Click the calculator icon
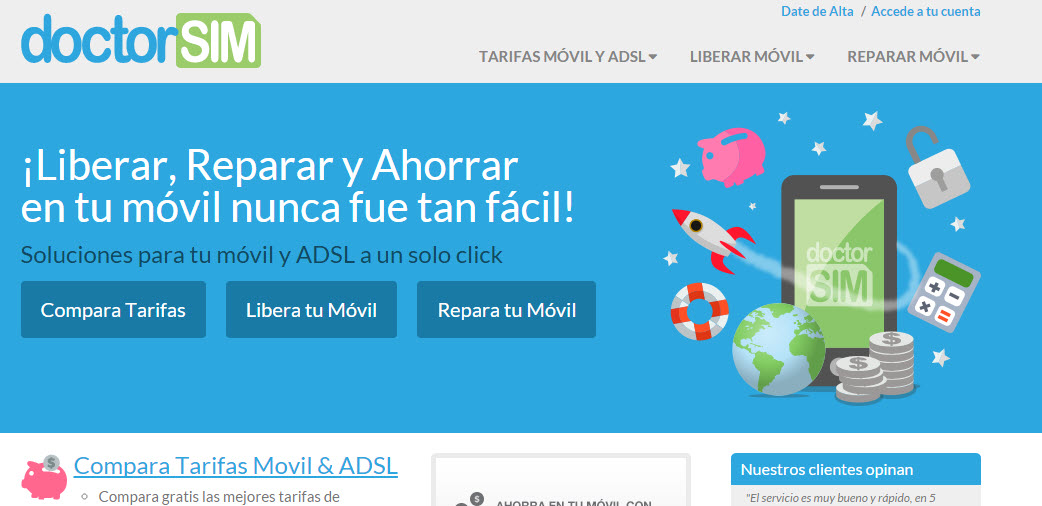 click(x=943, y=292)
